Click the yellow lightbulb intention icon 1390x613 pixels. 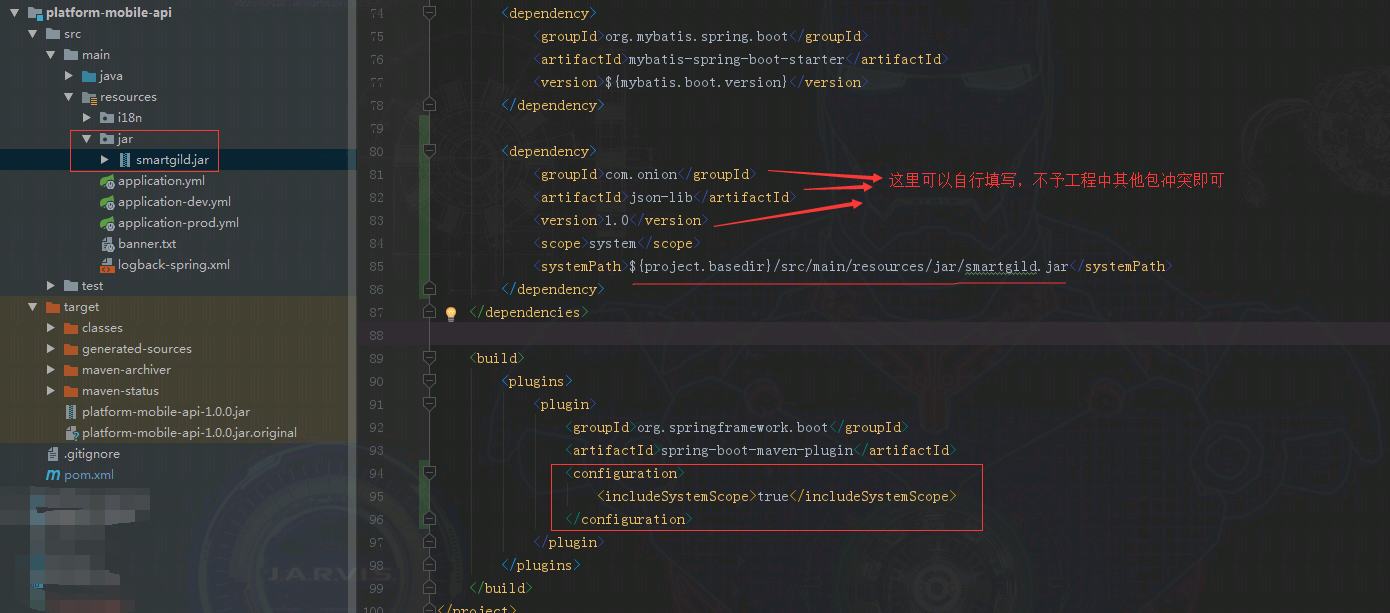(x=450, y=313)
